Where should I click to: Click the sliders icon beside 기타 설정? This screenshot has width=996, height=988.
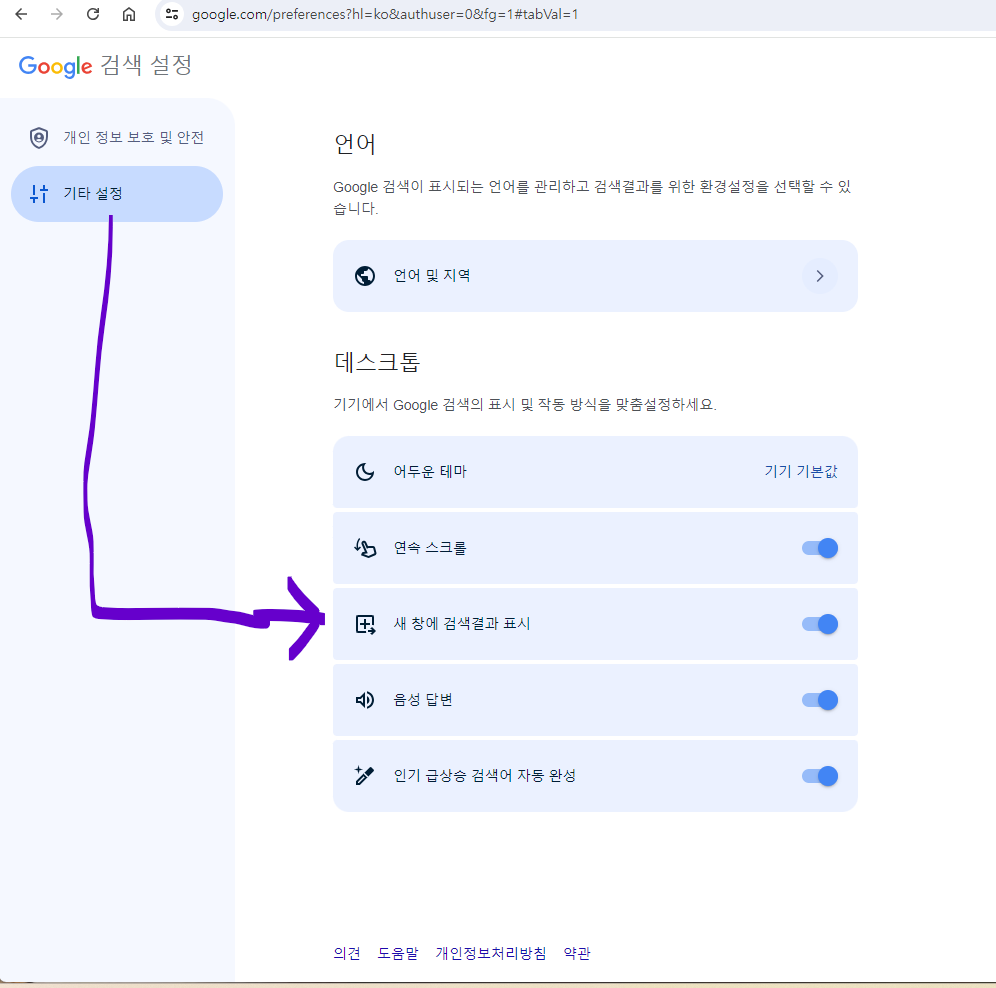(39, 194)
